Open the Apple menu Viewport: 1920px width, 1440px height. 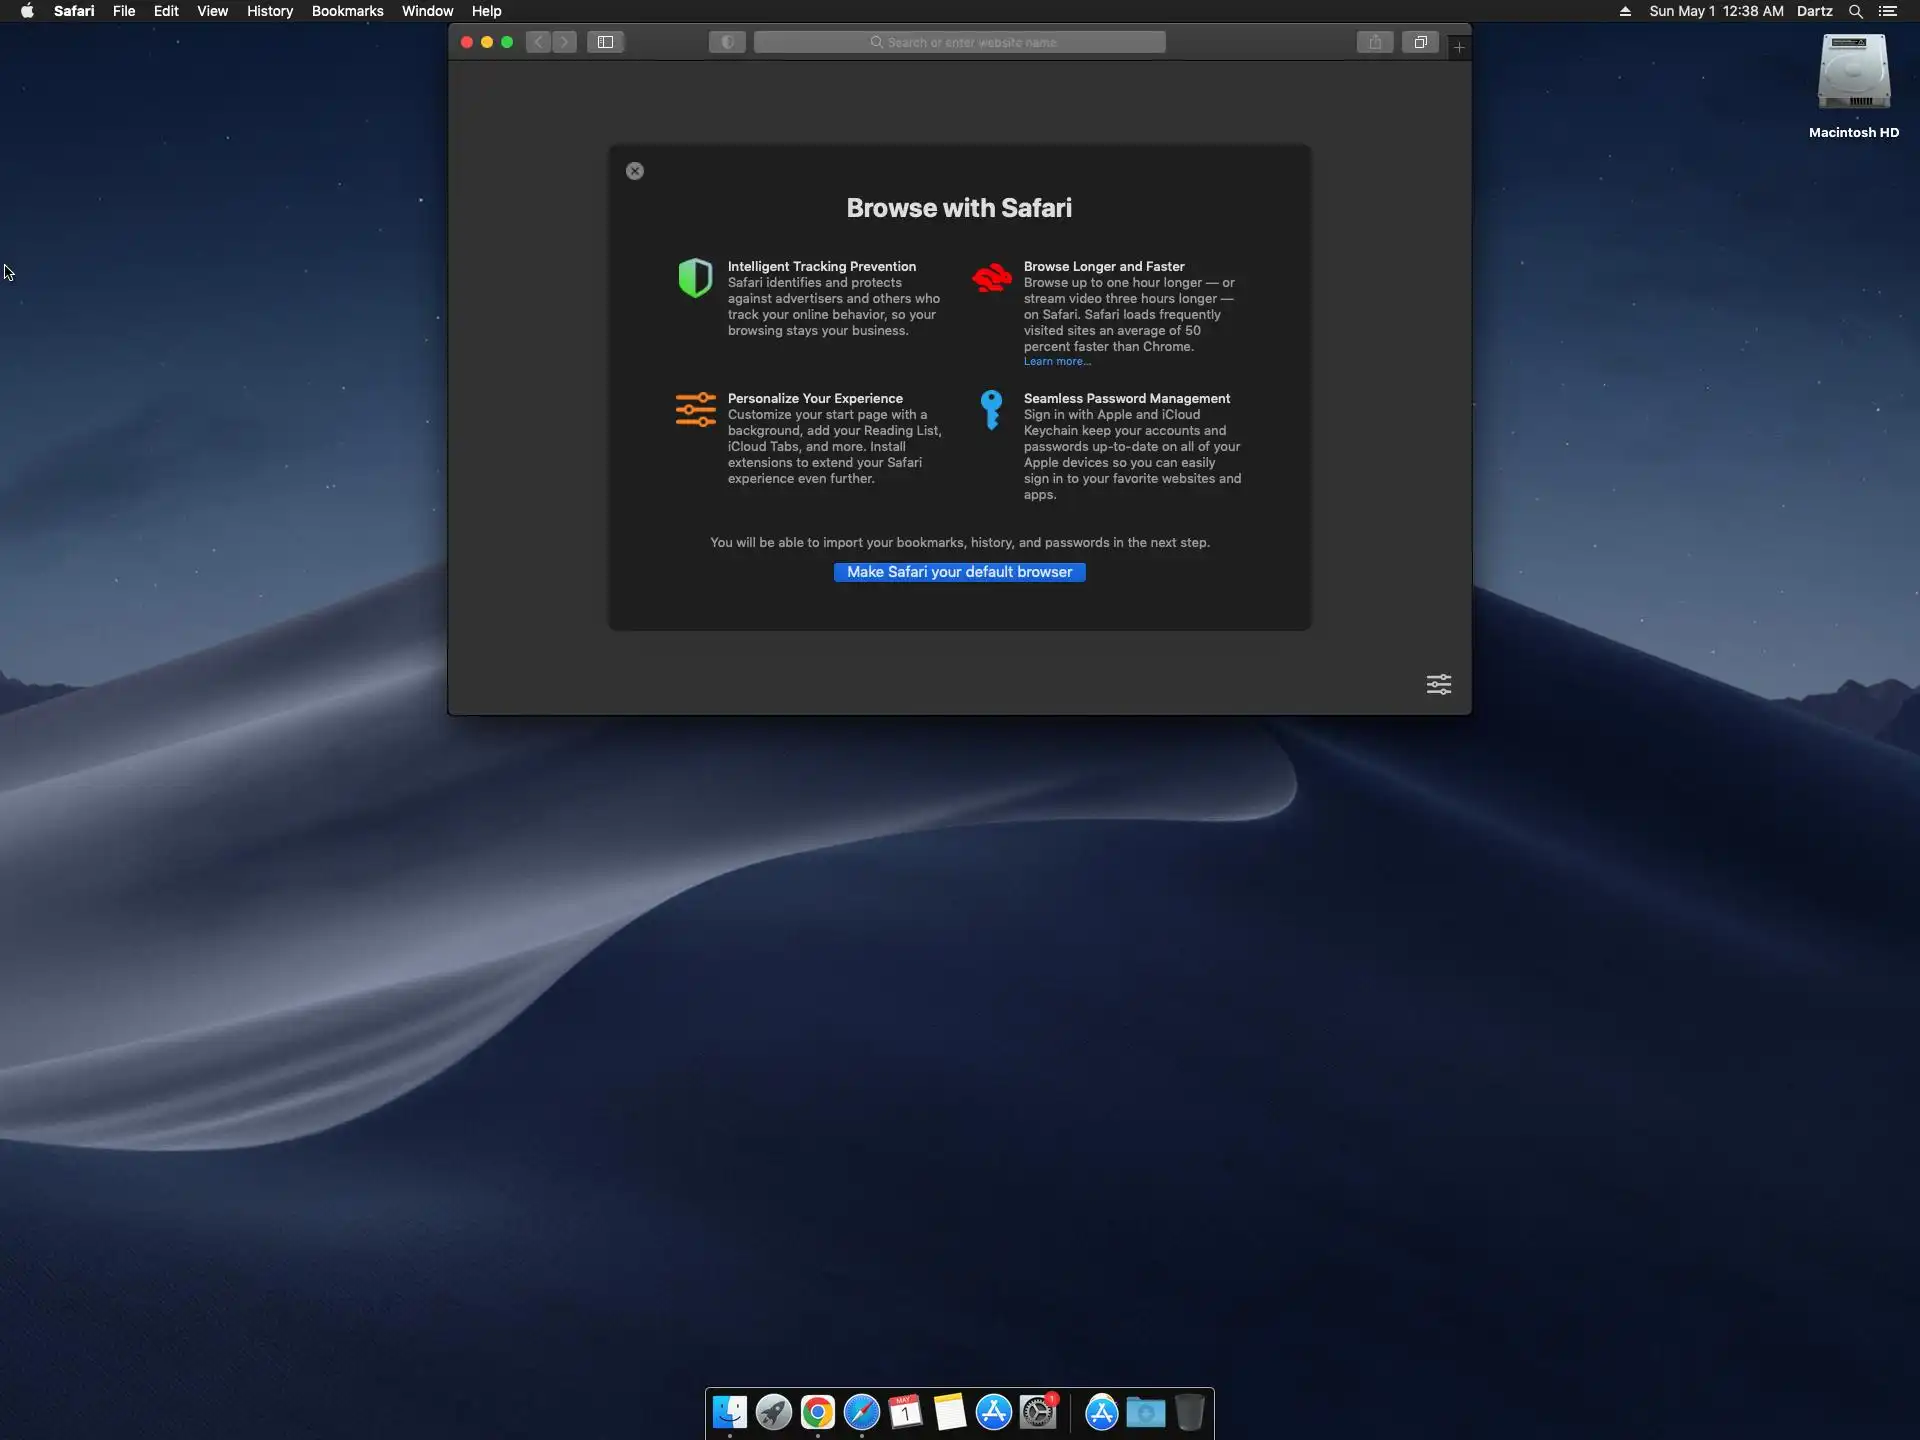coord(27,11)
